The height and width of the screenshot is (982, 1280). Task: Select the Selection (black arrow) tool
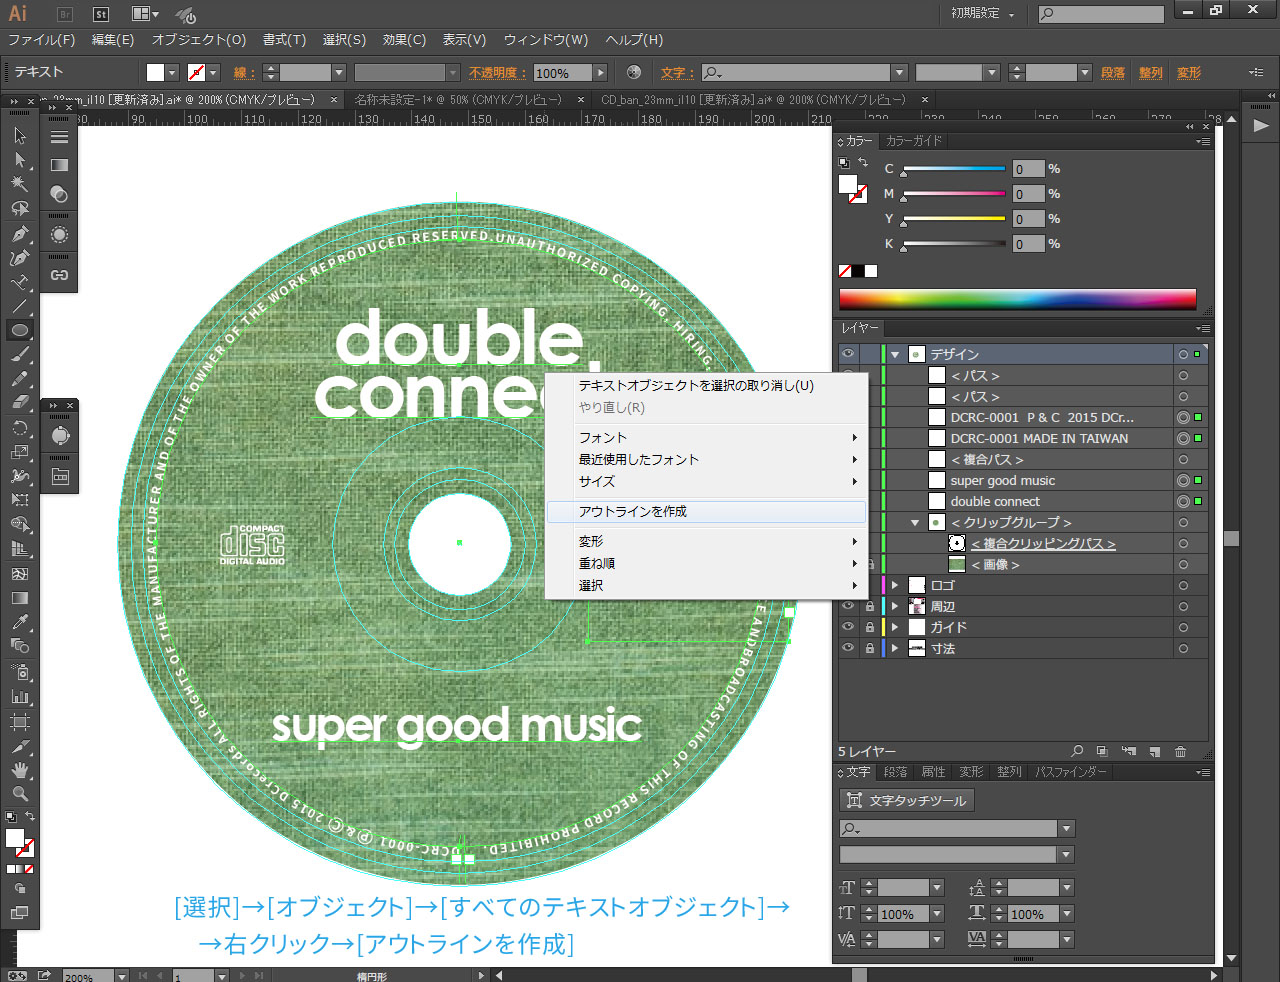pyautogui.click(x=19, y=136)
